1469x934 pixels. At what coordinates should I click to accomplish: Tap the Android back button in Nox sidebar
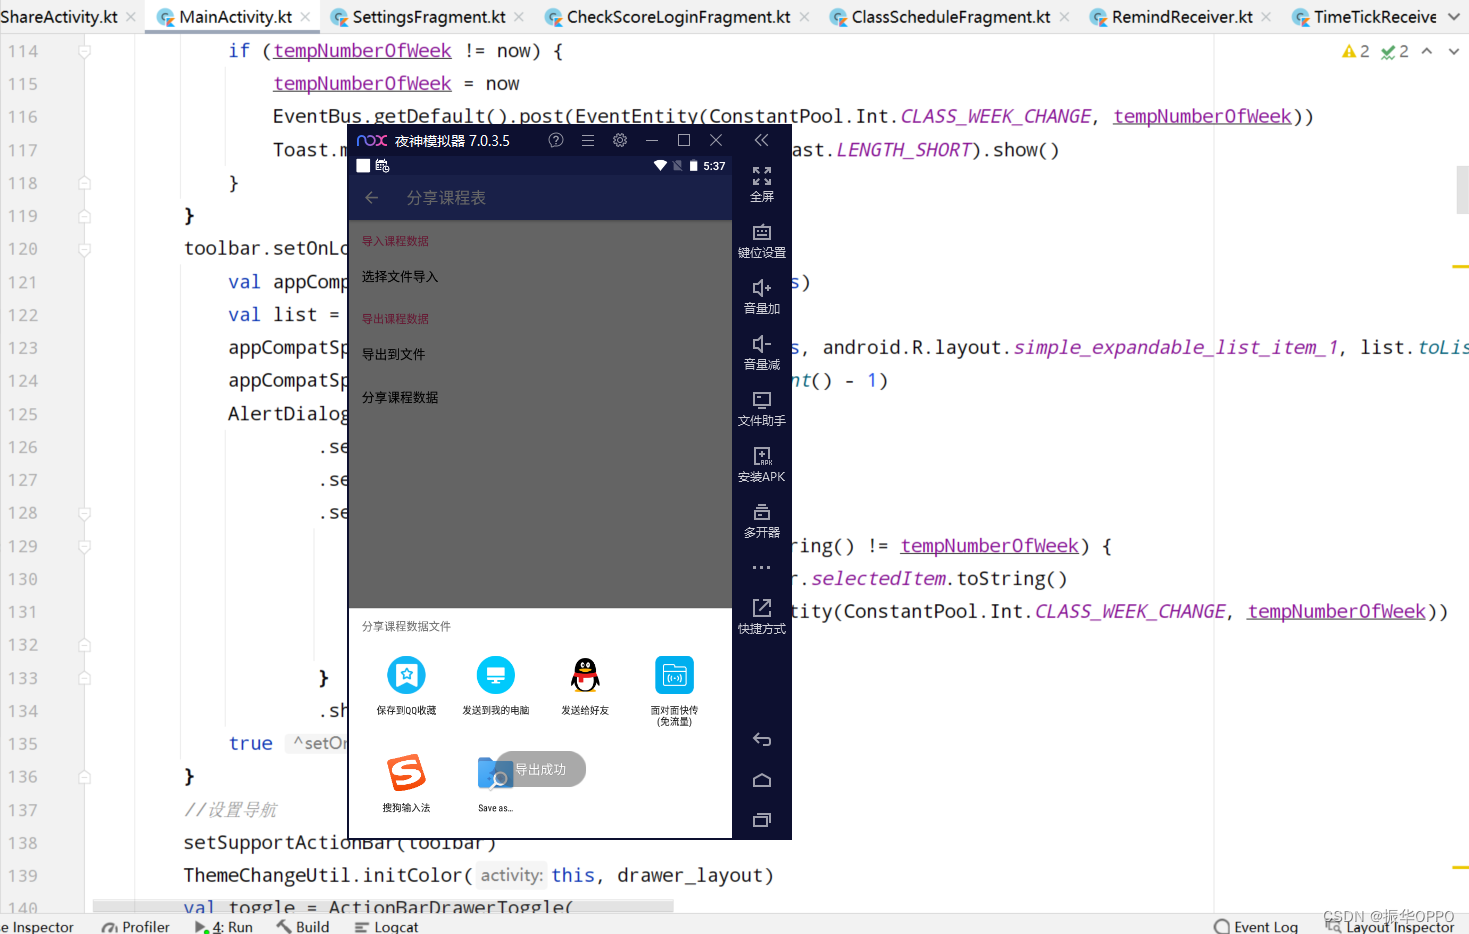point(761,740)
